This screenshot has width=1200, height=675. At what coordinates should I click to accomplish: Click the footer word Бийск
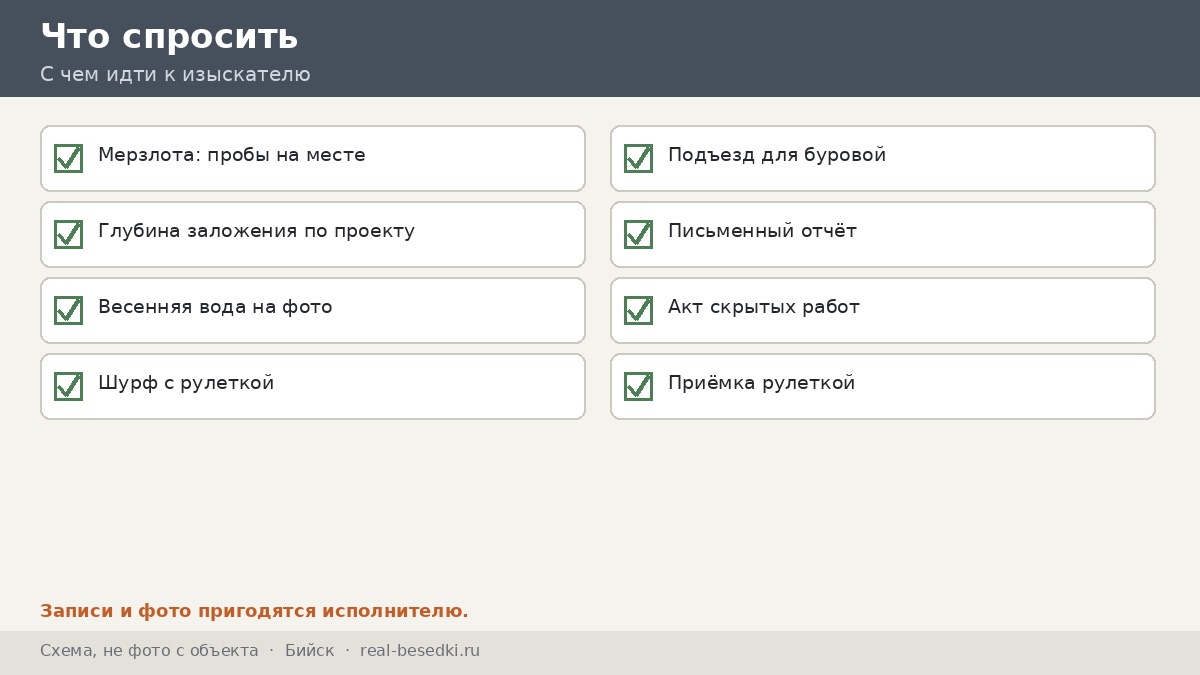point(310,651)
